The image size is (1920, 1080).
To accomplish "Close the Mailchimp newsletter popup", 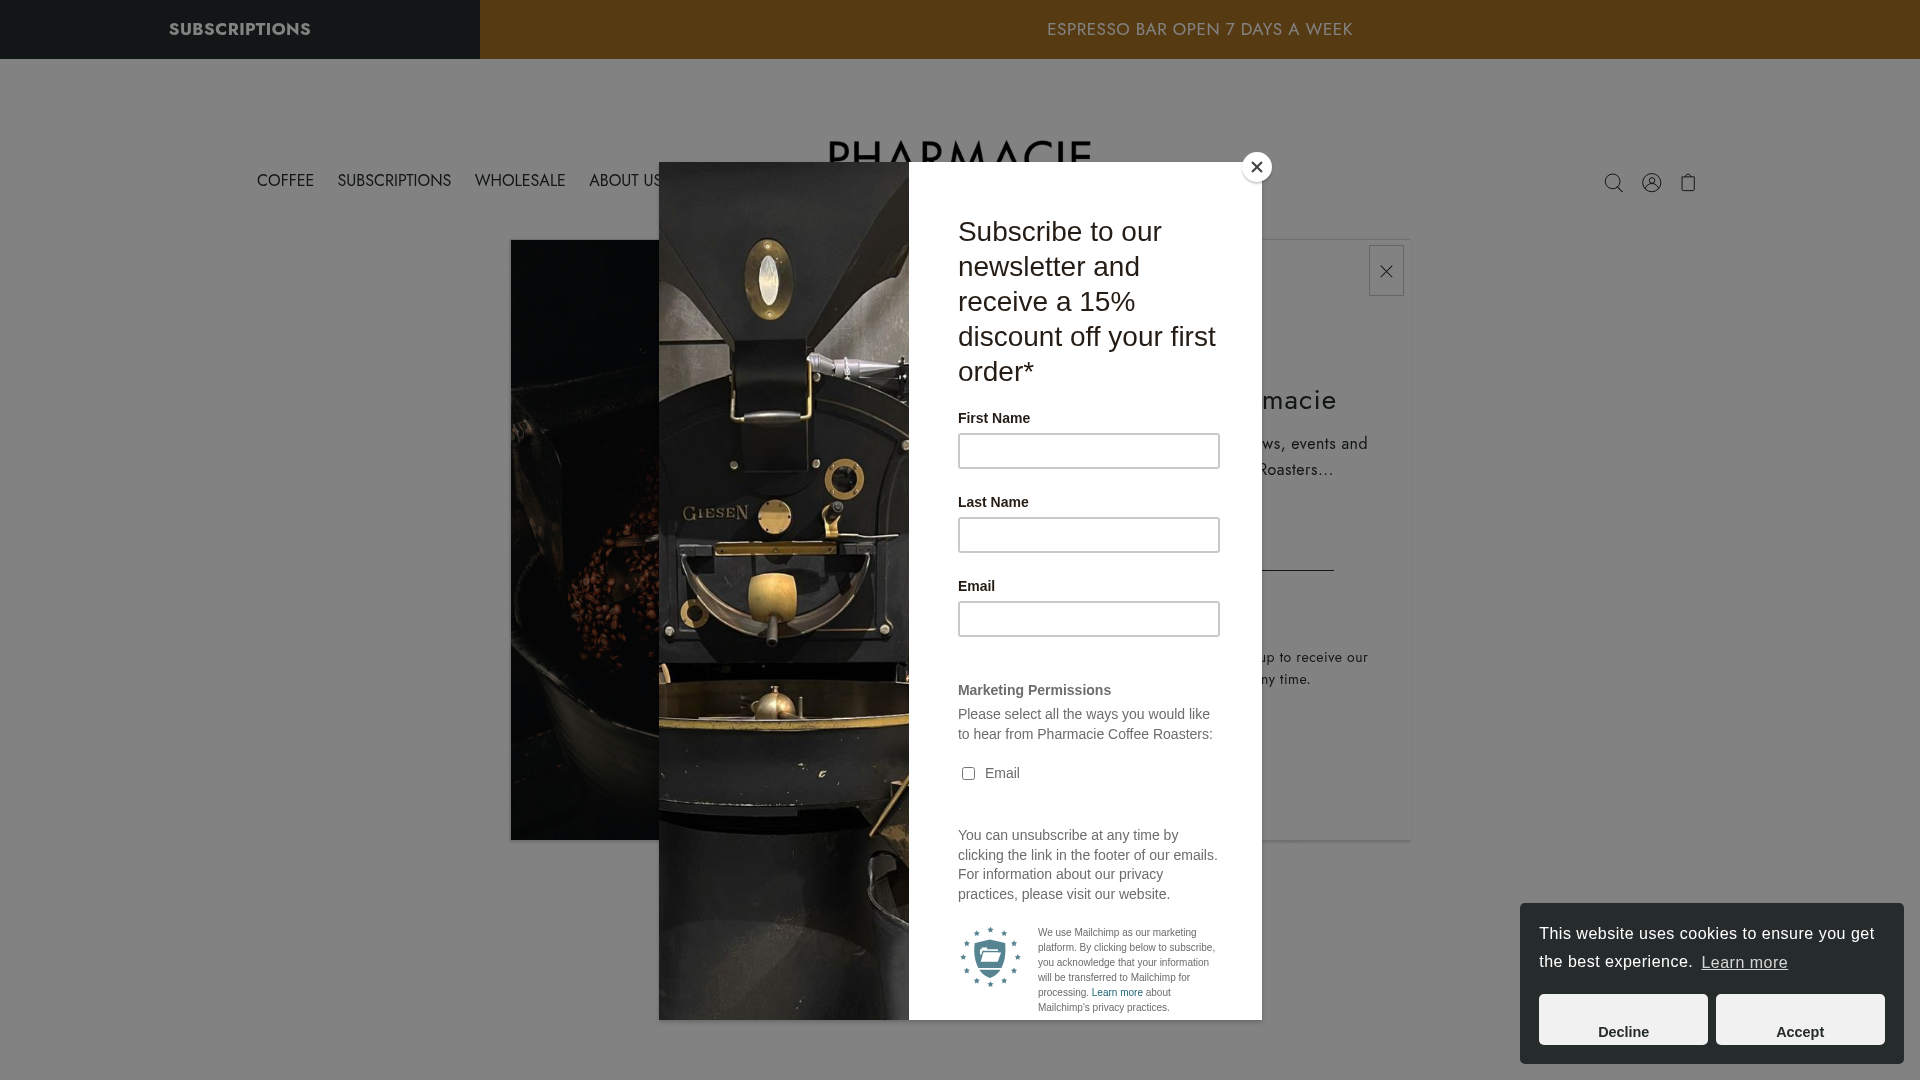I will pos(1257,167).
